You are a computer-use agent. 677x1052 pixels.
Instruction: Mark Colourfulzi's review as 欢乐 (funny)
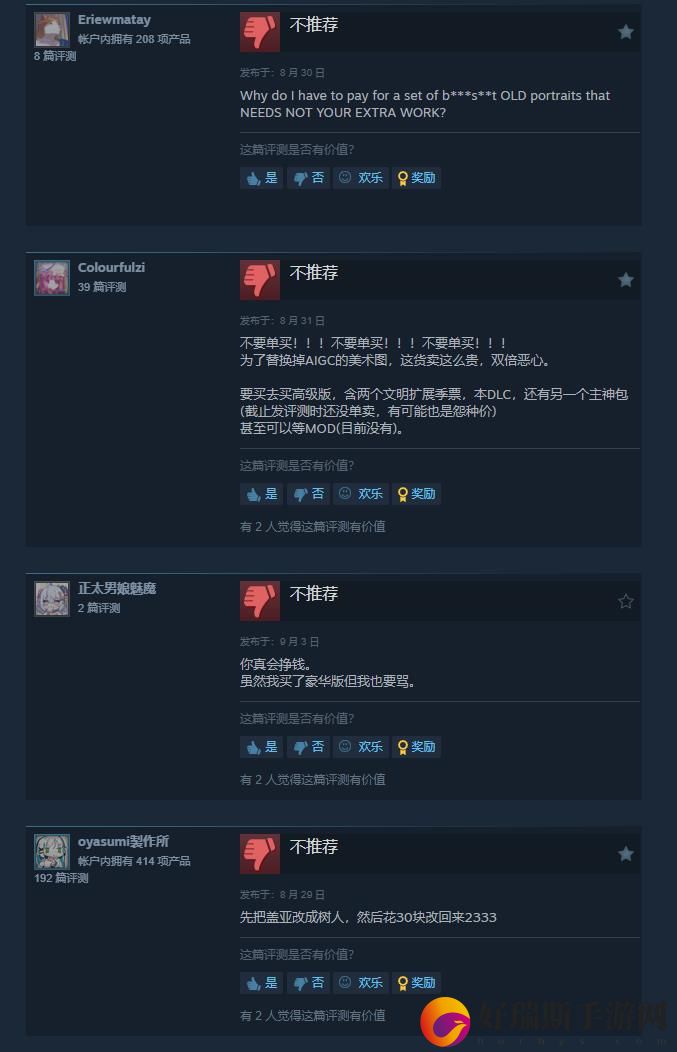click(361, 494)
